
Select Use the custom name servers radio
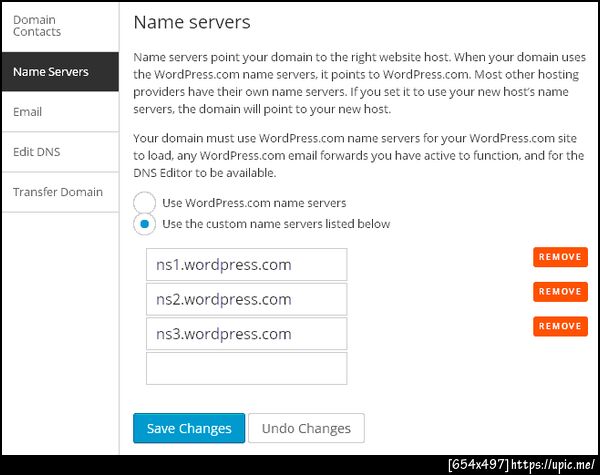coord(144,224)
